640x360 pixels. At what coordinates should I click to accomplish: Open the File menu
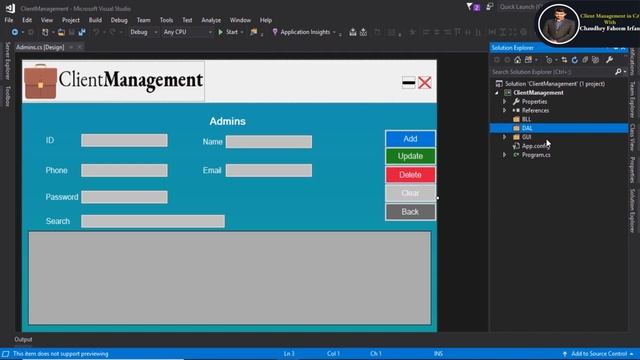(9, 20)
